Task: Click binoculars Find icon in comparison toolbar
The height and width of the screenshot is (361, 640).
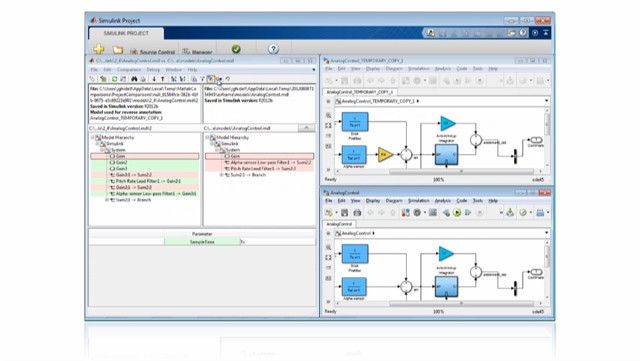Action: tap(134, 79)
